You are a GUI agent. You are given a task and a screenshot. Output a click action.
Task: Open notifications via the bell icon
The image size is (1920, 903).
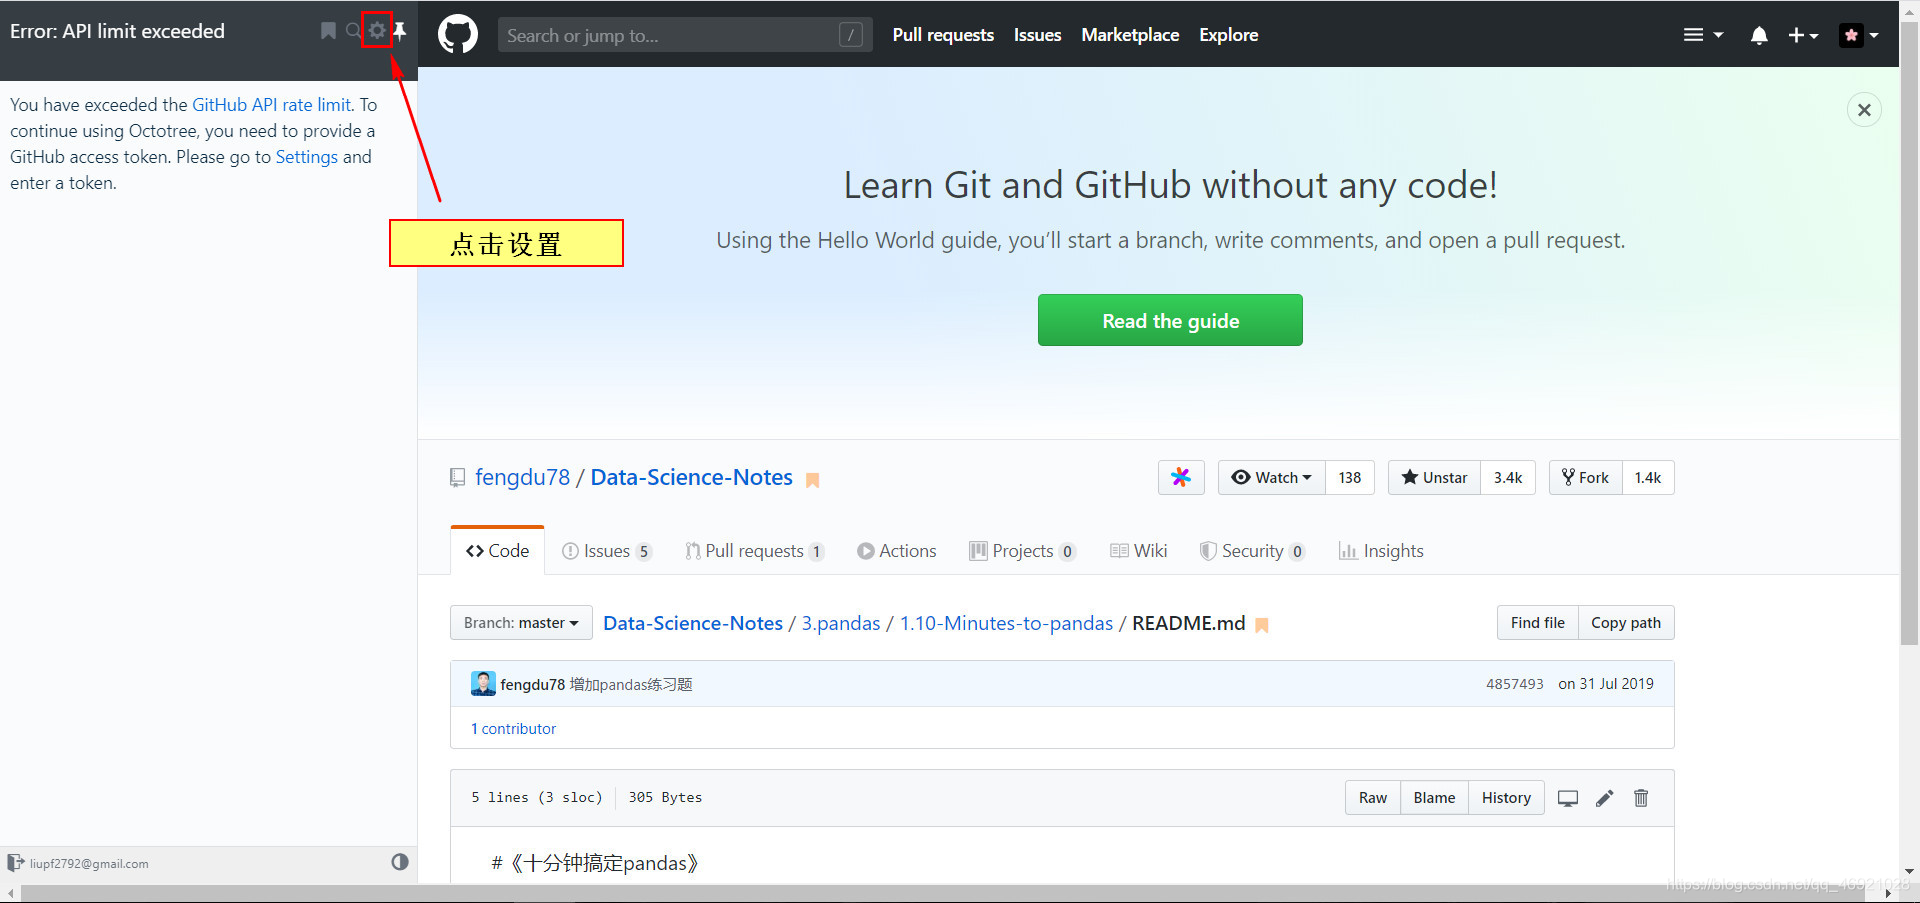[1758, 35]
